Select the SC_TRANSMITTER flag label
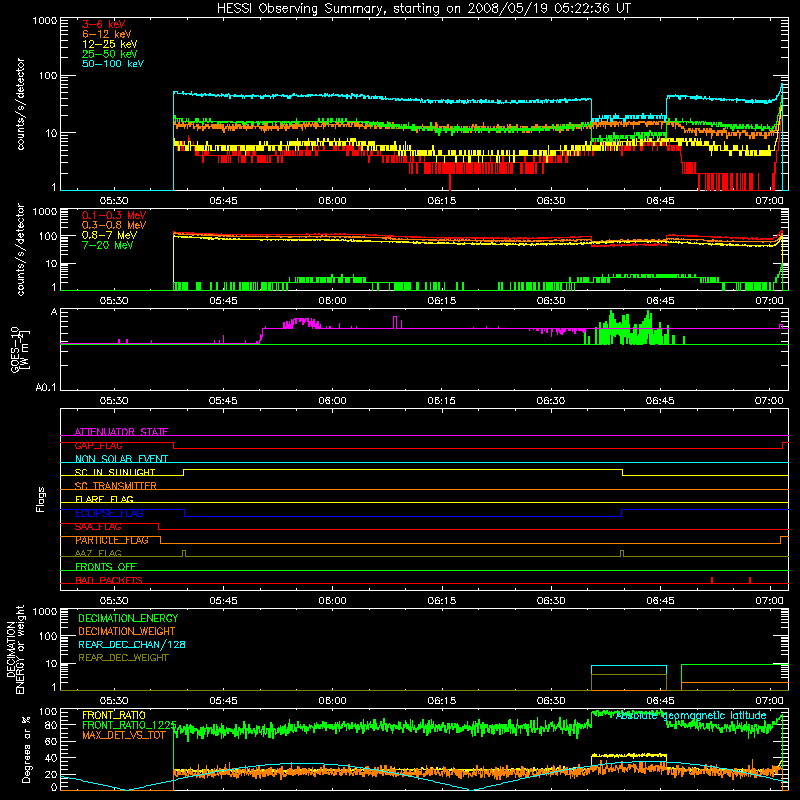 point(116,486)
